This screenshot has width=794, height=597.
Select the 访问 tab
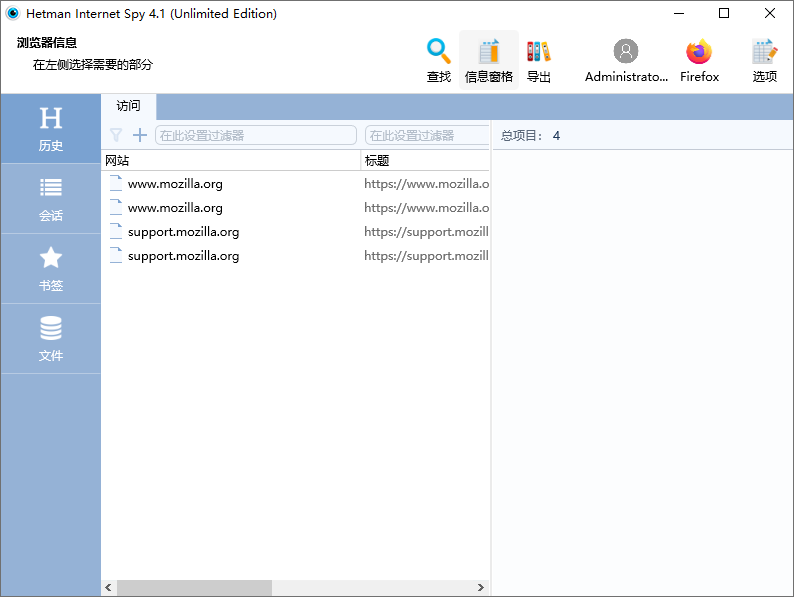(128, 106)
